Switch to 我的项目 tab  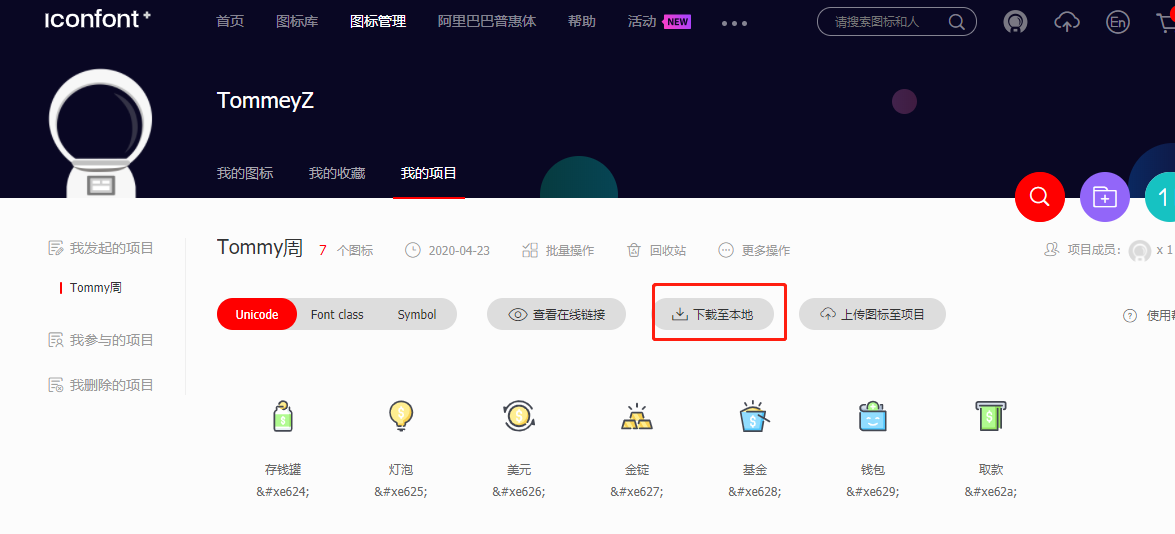click(x=429, y=174)
